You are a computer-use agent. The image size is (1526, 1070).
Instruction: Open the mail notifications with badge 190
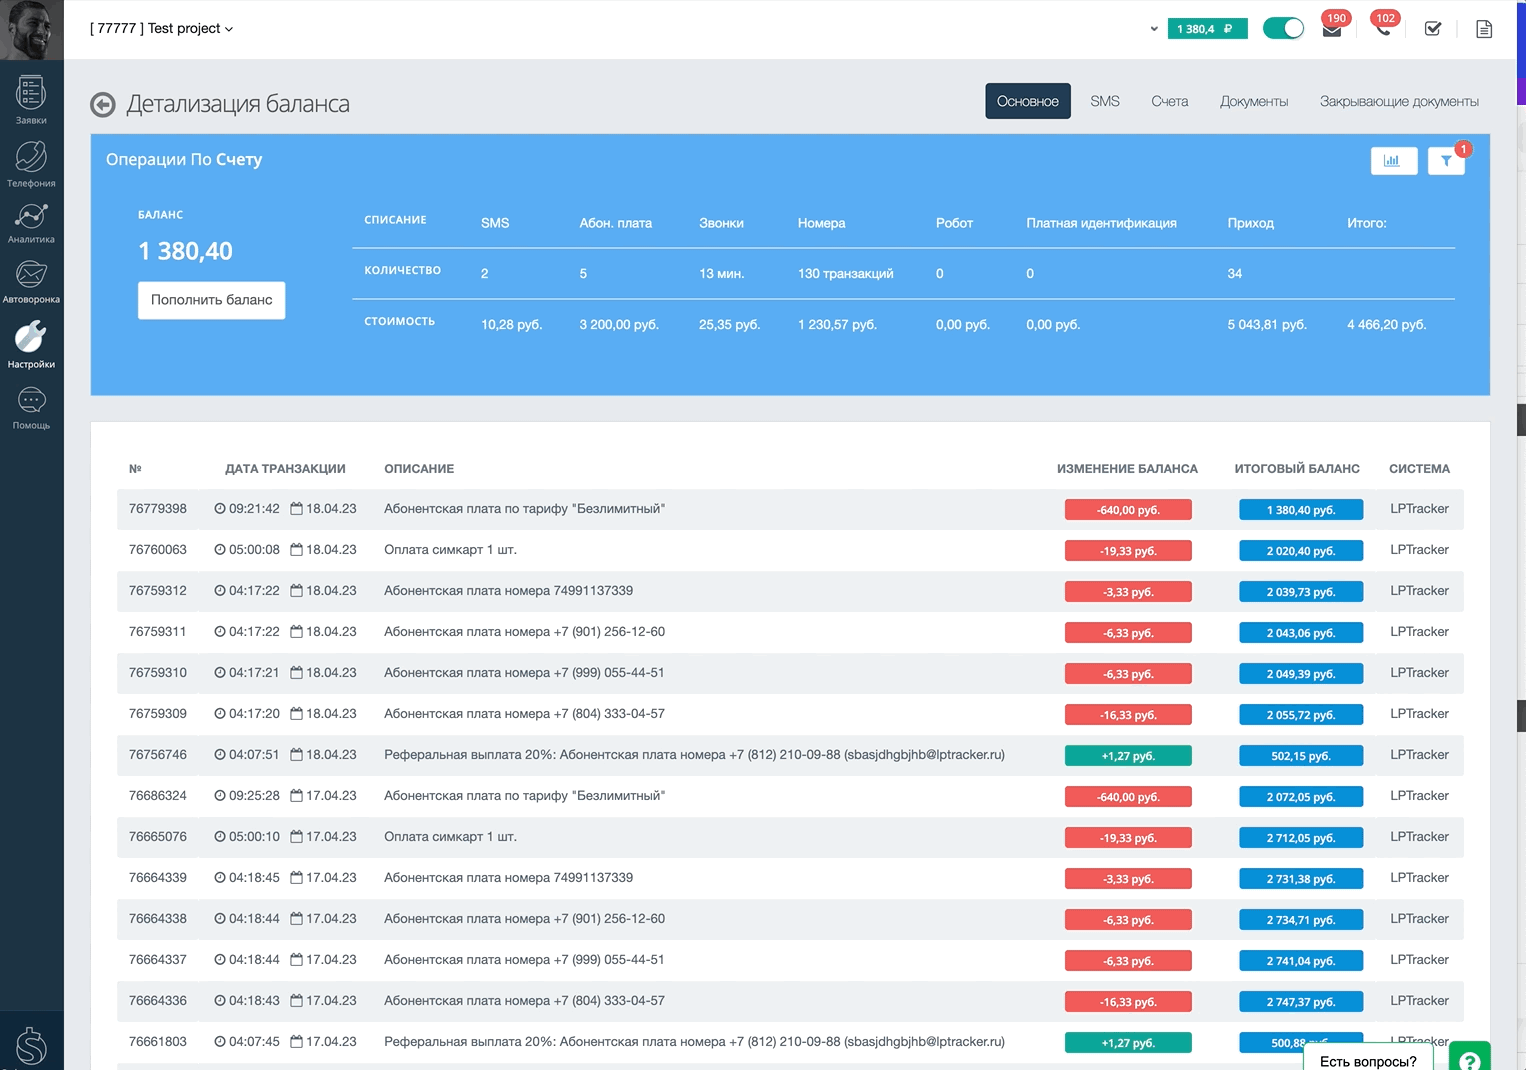pyautogui.click(x=1332, y=28)
